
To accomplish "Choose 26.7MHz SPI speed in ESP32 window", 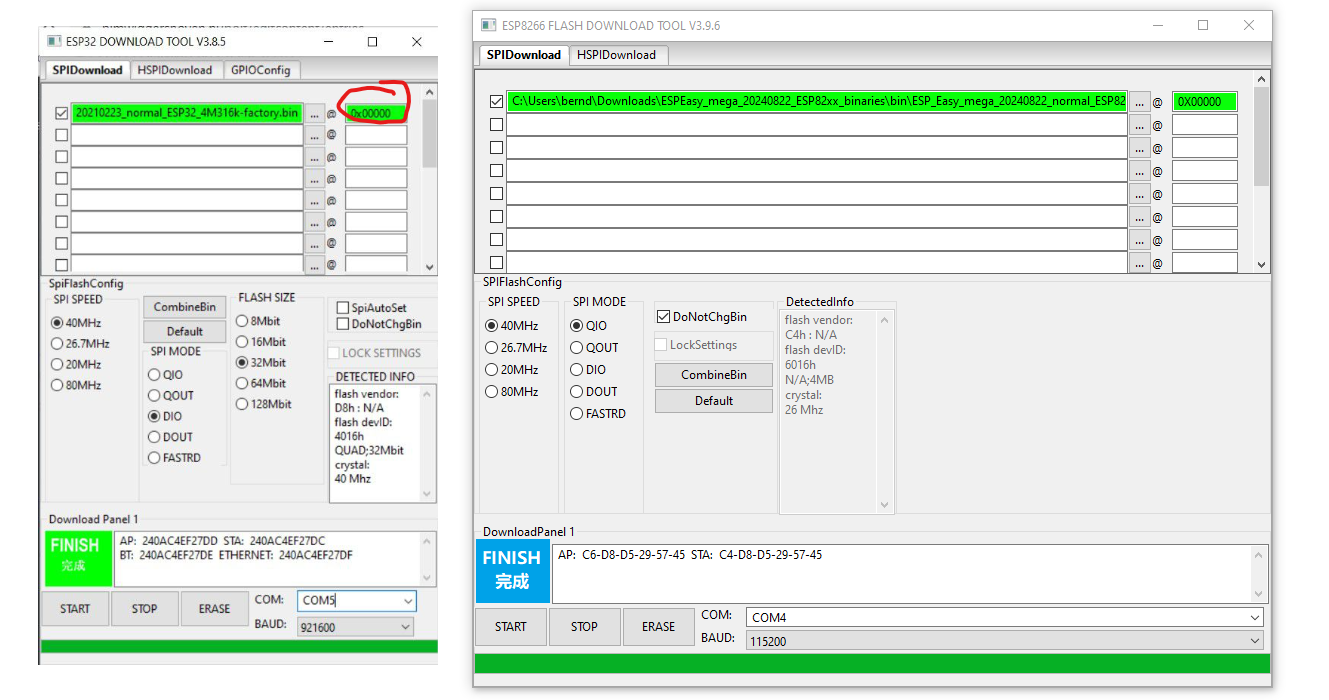I will (57, 344).
